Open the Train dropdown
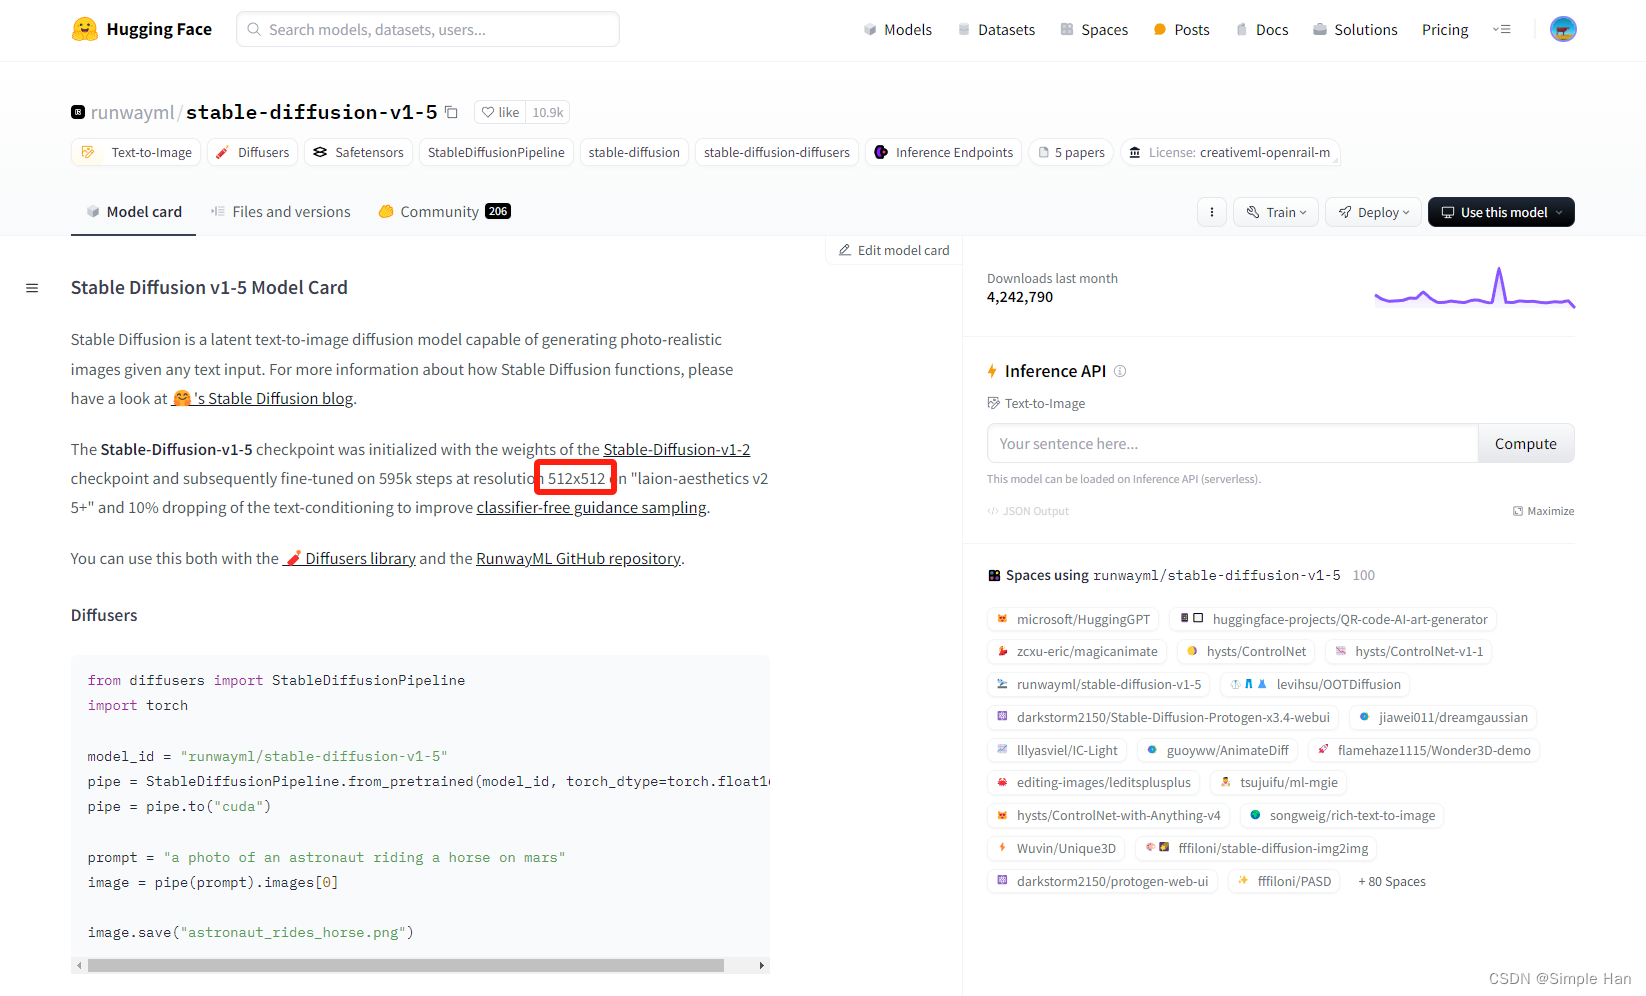 [1277, 212]
